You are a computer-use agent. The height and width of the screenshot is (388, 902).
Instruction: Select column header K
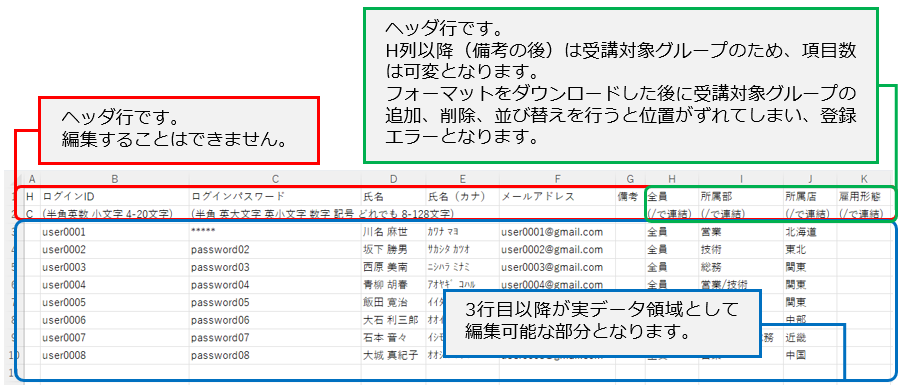click(x=863, y=179)
